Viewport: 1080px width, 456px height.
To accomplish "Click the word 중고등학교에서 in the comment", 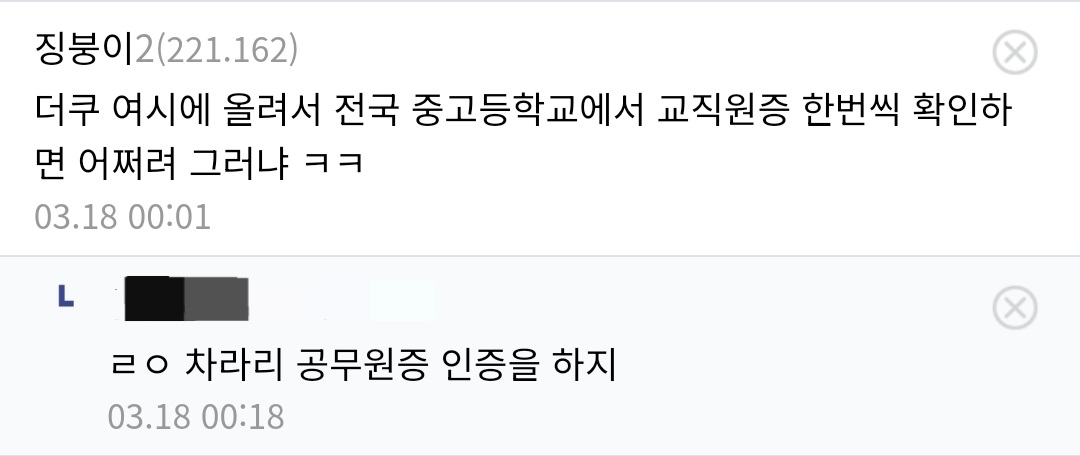I will click(528, 110).
